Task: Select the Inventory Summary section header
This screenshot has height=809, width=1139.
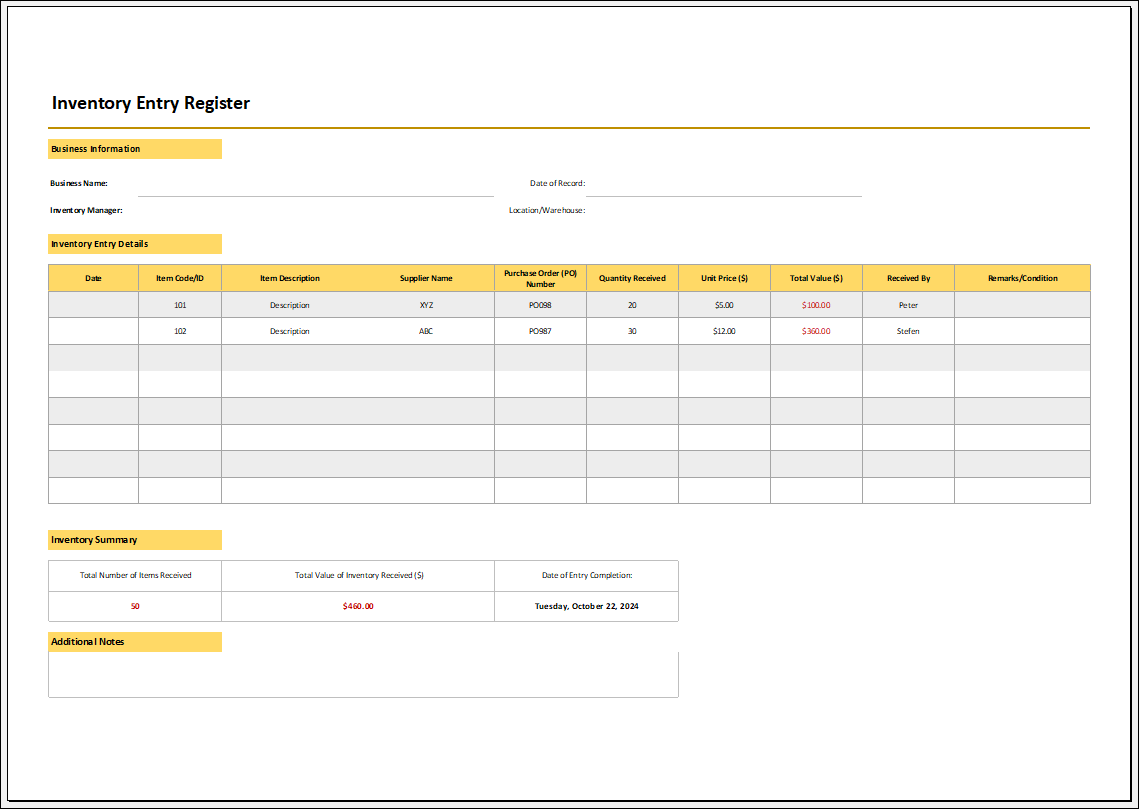Action: click(x=135, y=539)
